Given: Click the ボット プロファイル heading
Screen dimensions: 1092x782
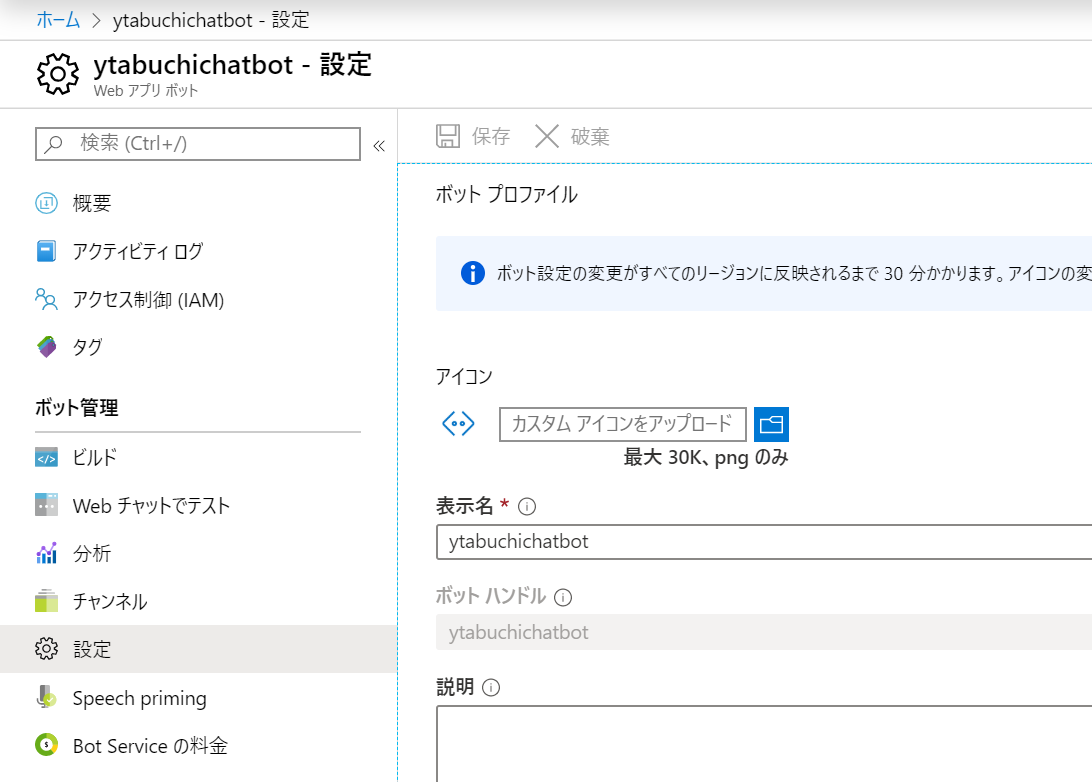Looking at the screenshot, I should point(506,194).
